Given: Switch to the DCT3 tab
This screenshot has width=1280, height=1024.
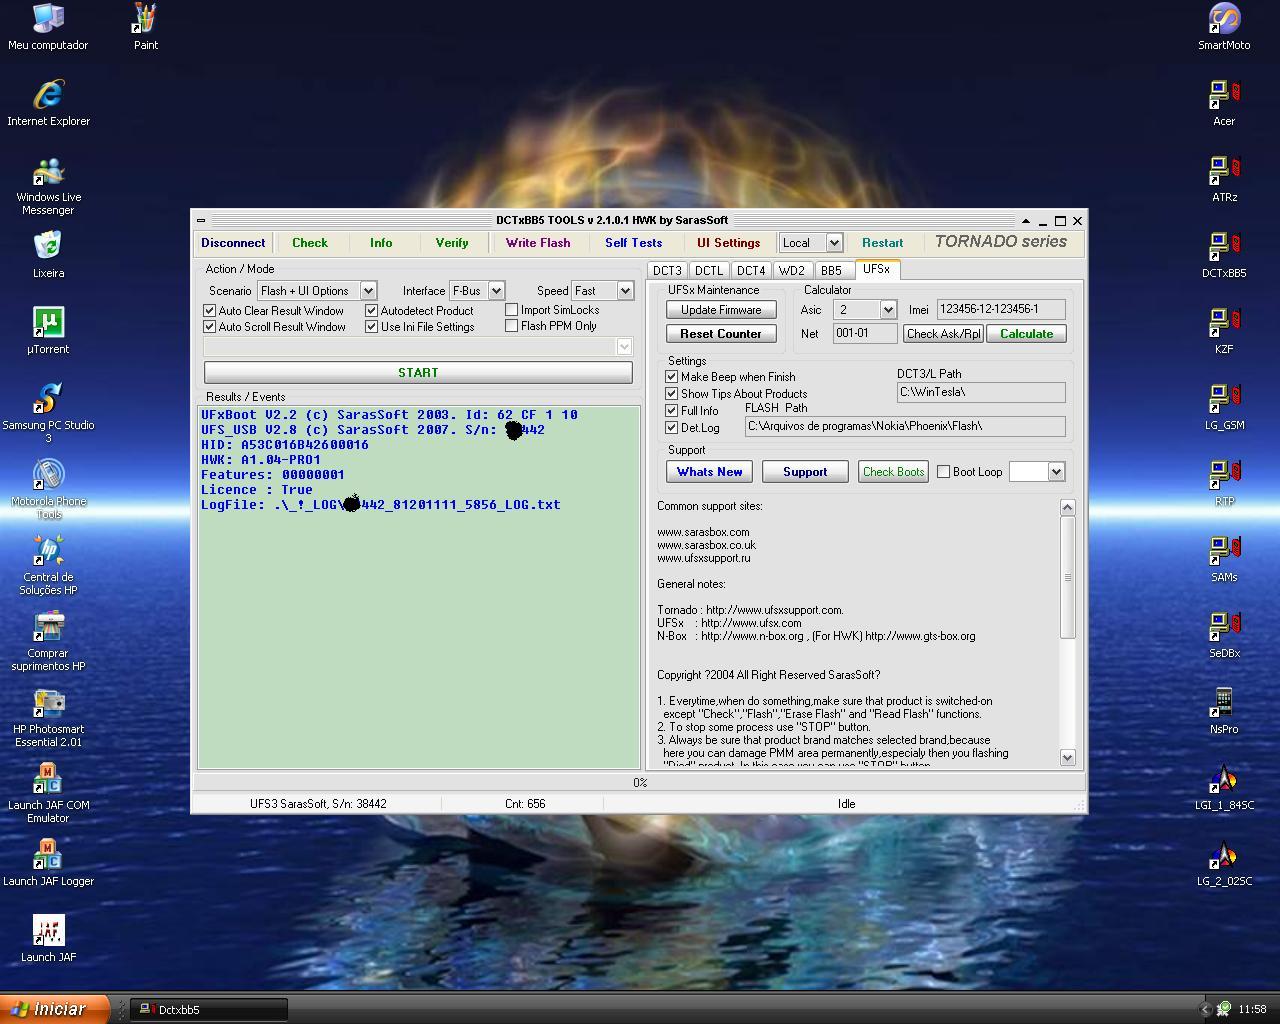Looking at the screenshot, I should point(667,270).
